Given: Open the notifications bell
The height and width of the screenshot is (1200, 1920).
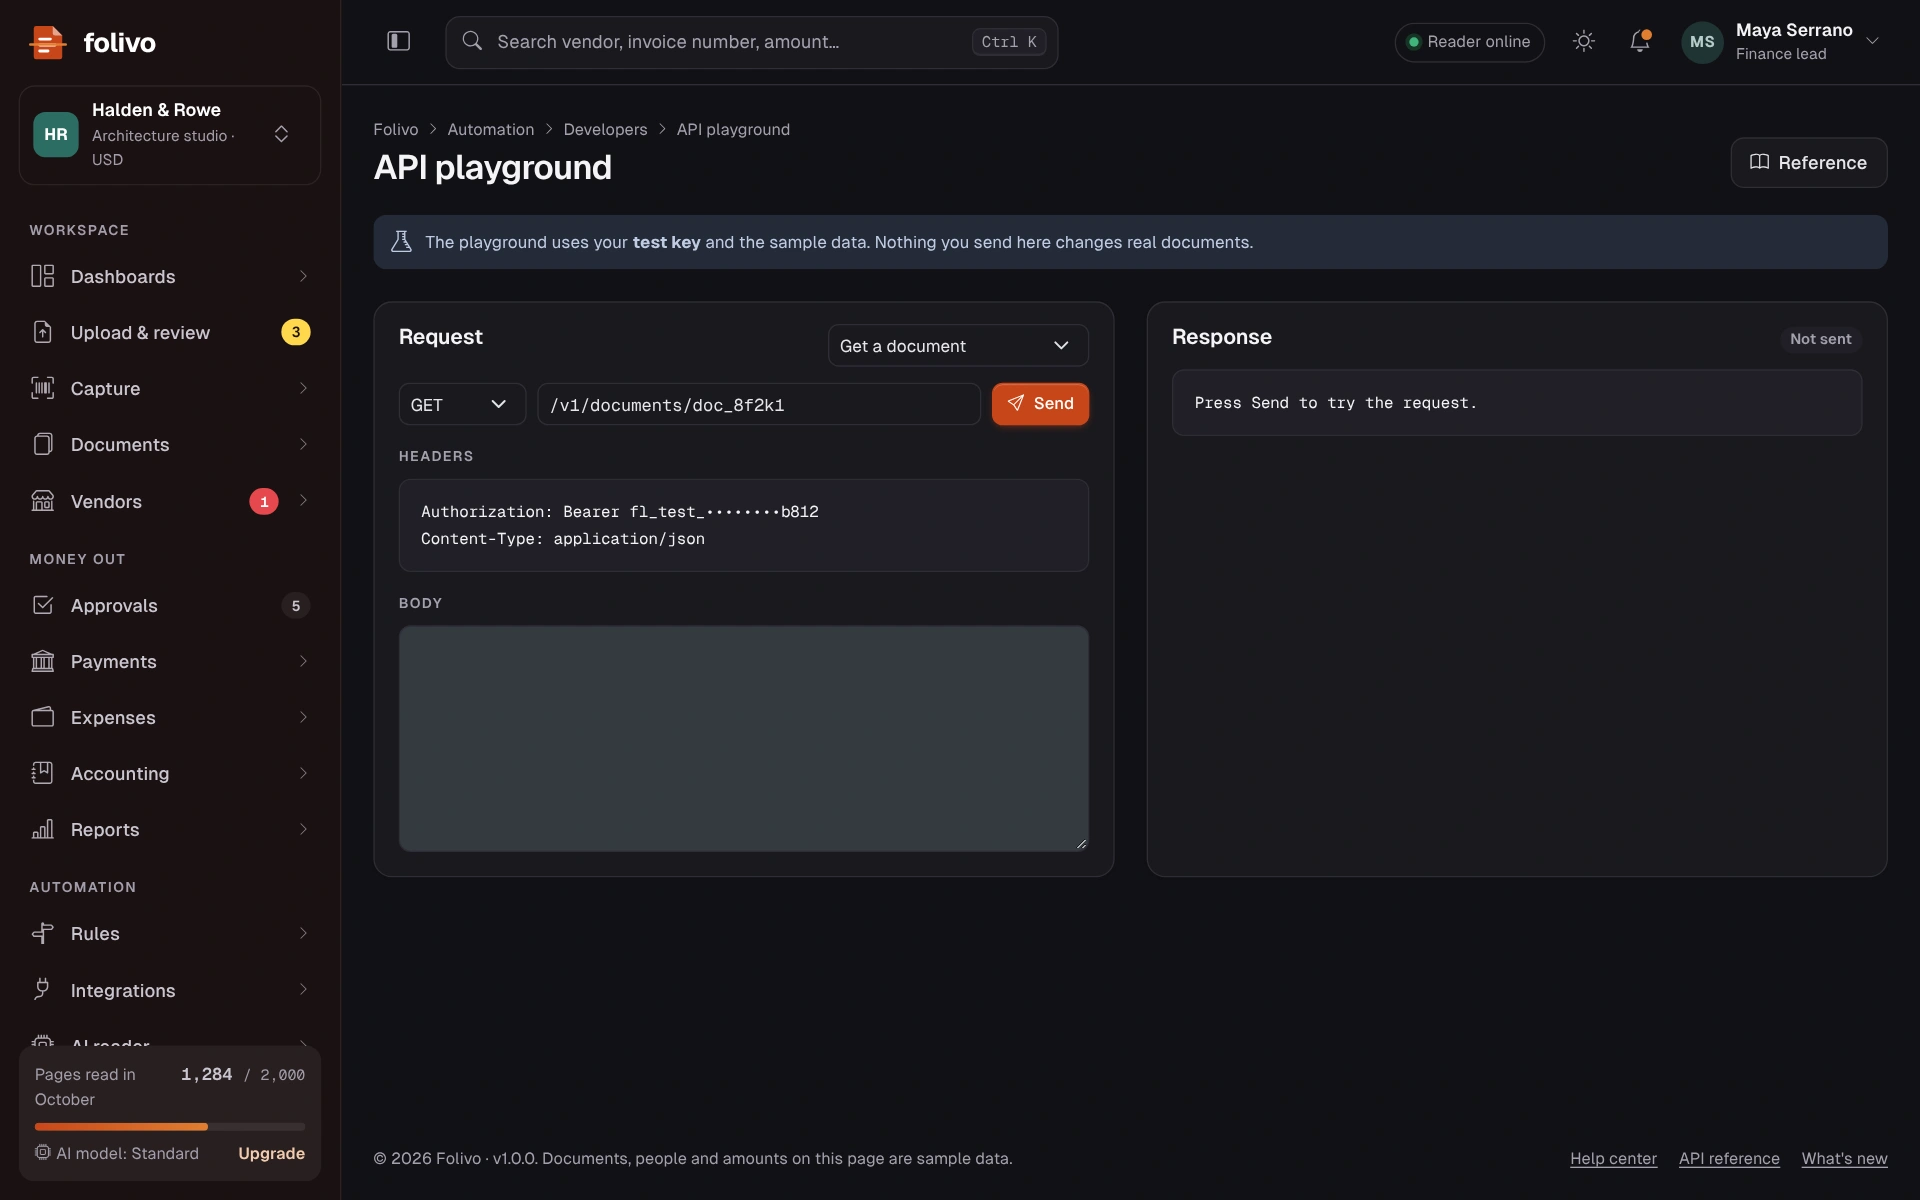Looking at the screenshot, I should [x=1639, y=41].
